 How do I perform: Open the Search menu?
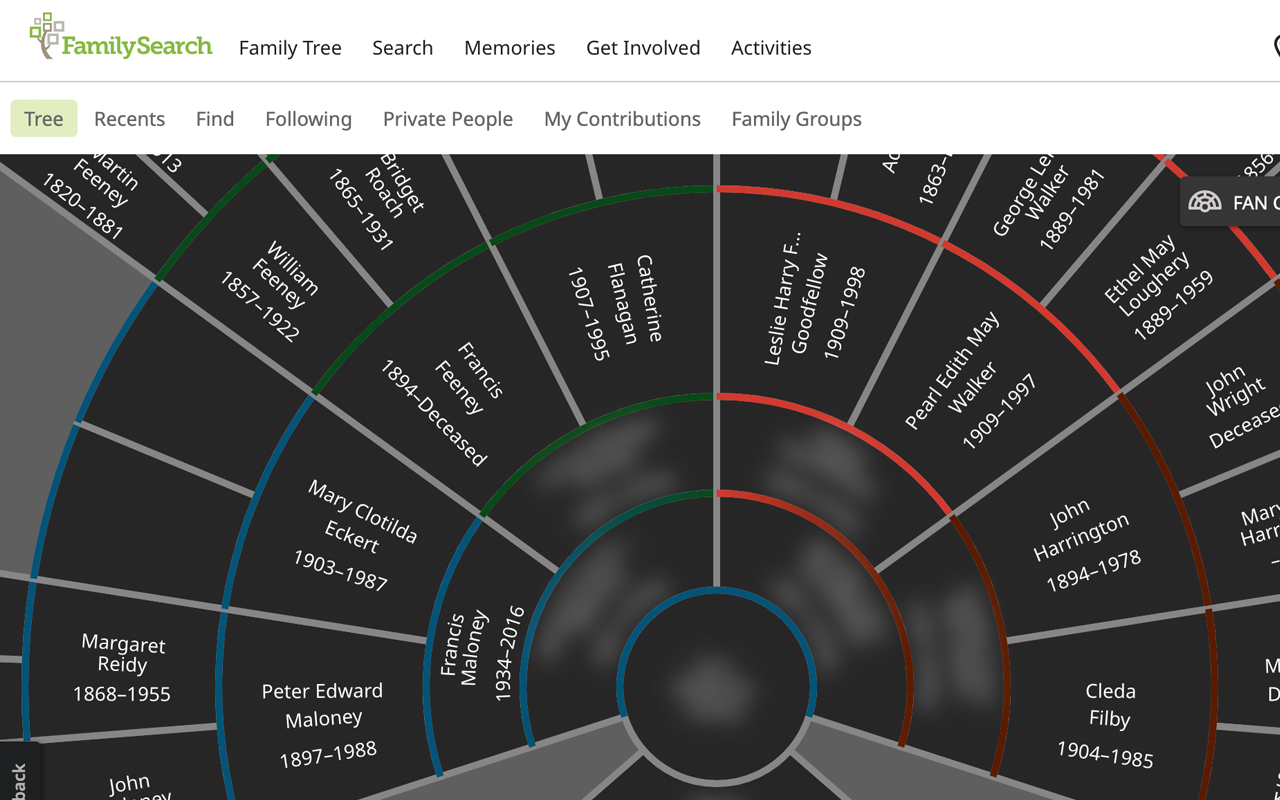click(402, 48)
